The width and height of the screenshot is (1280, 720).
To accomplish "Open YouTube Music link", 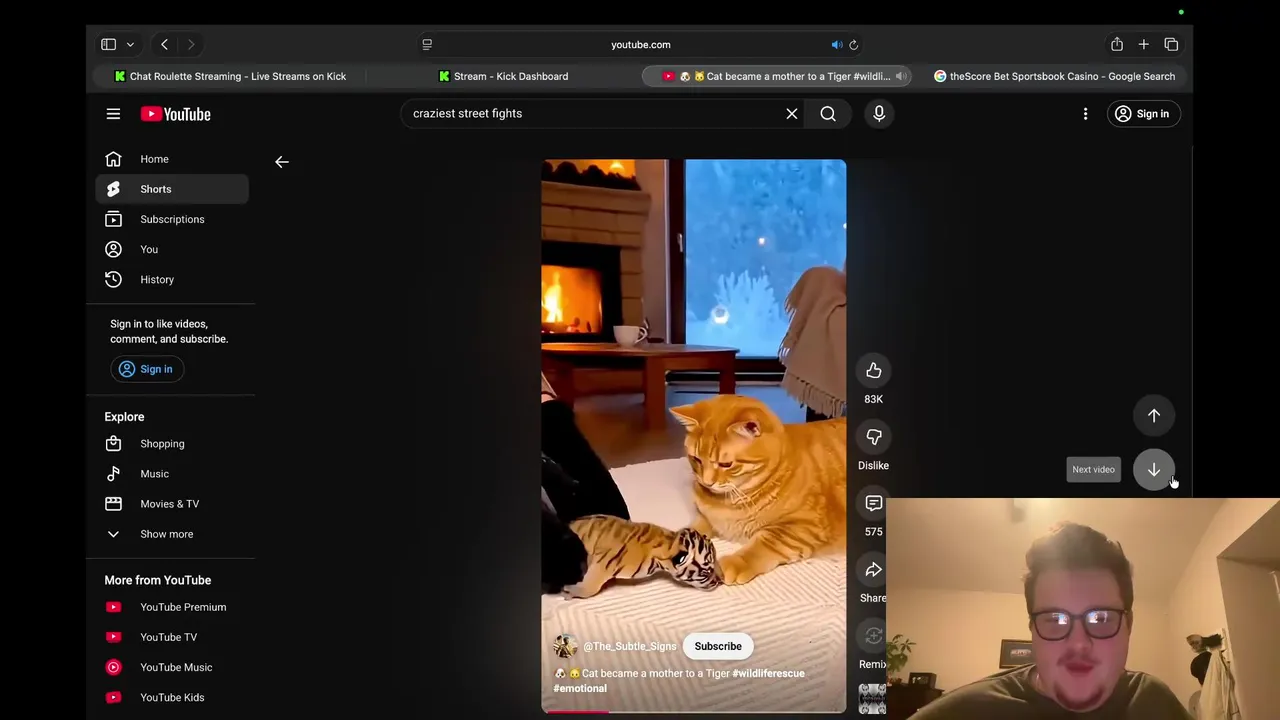I will [172, 667].
